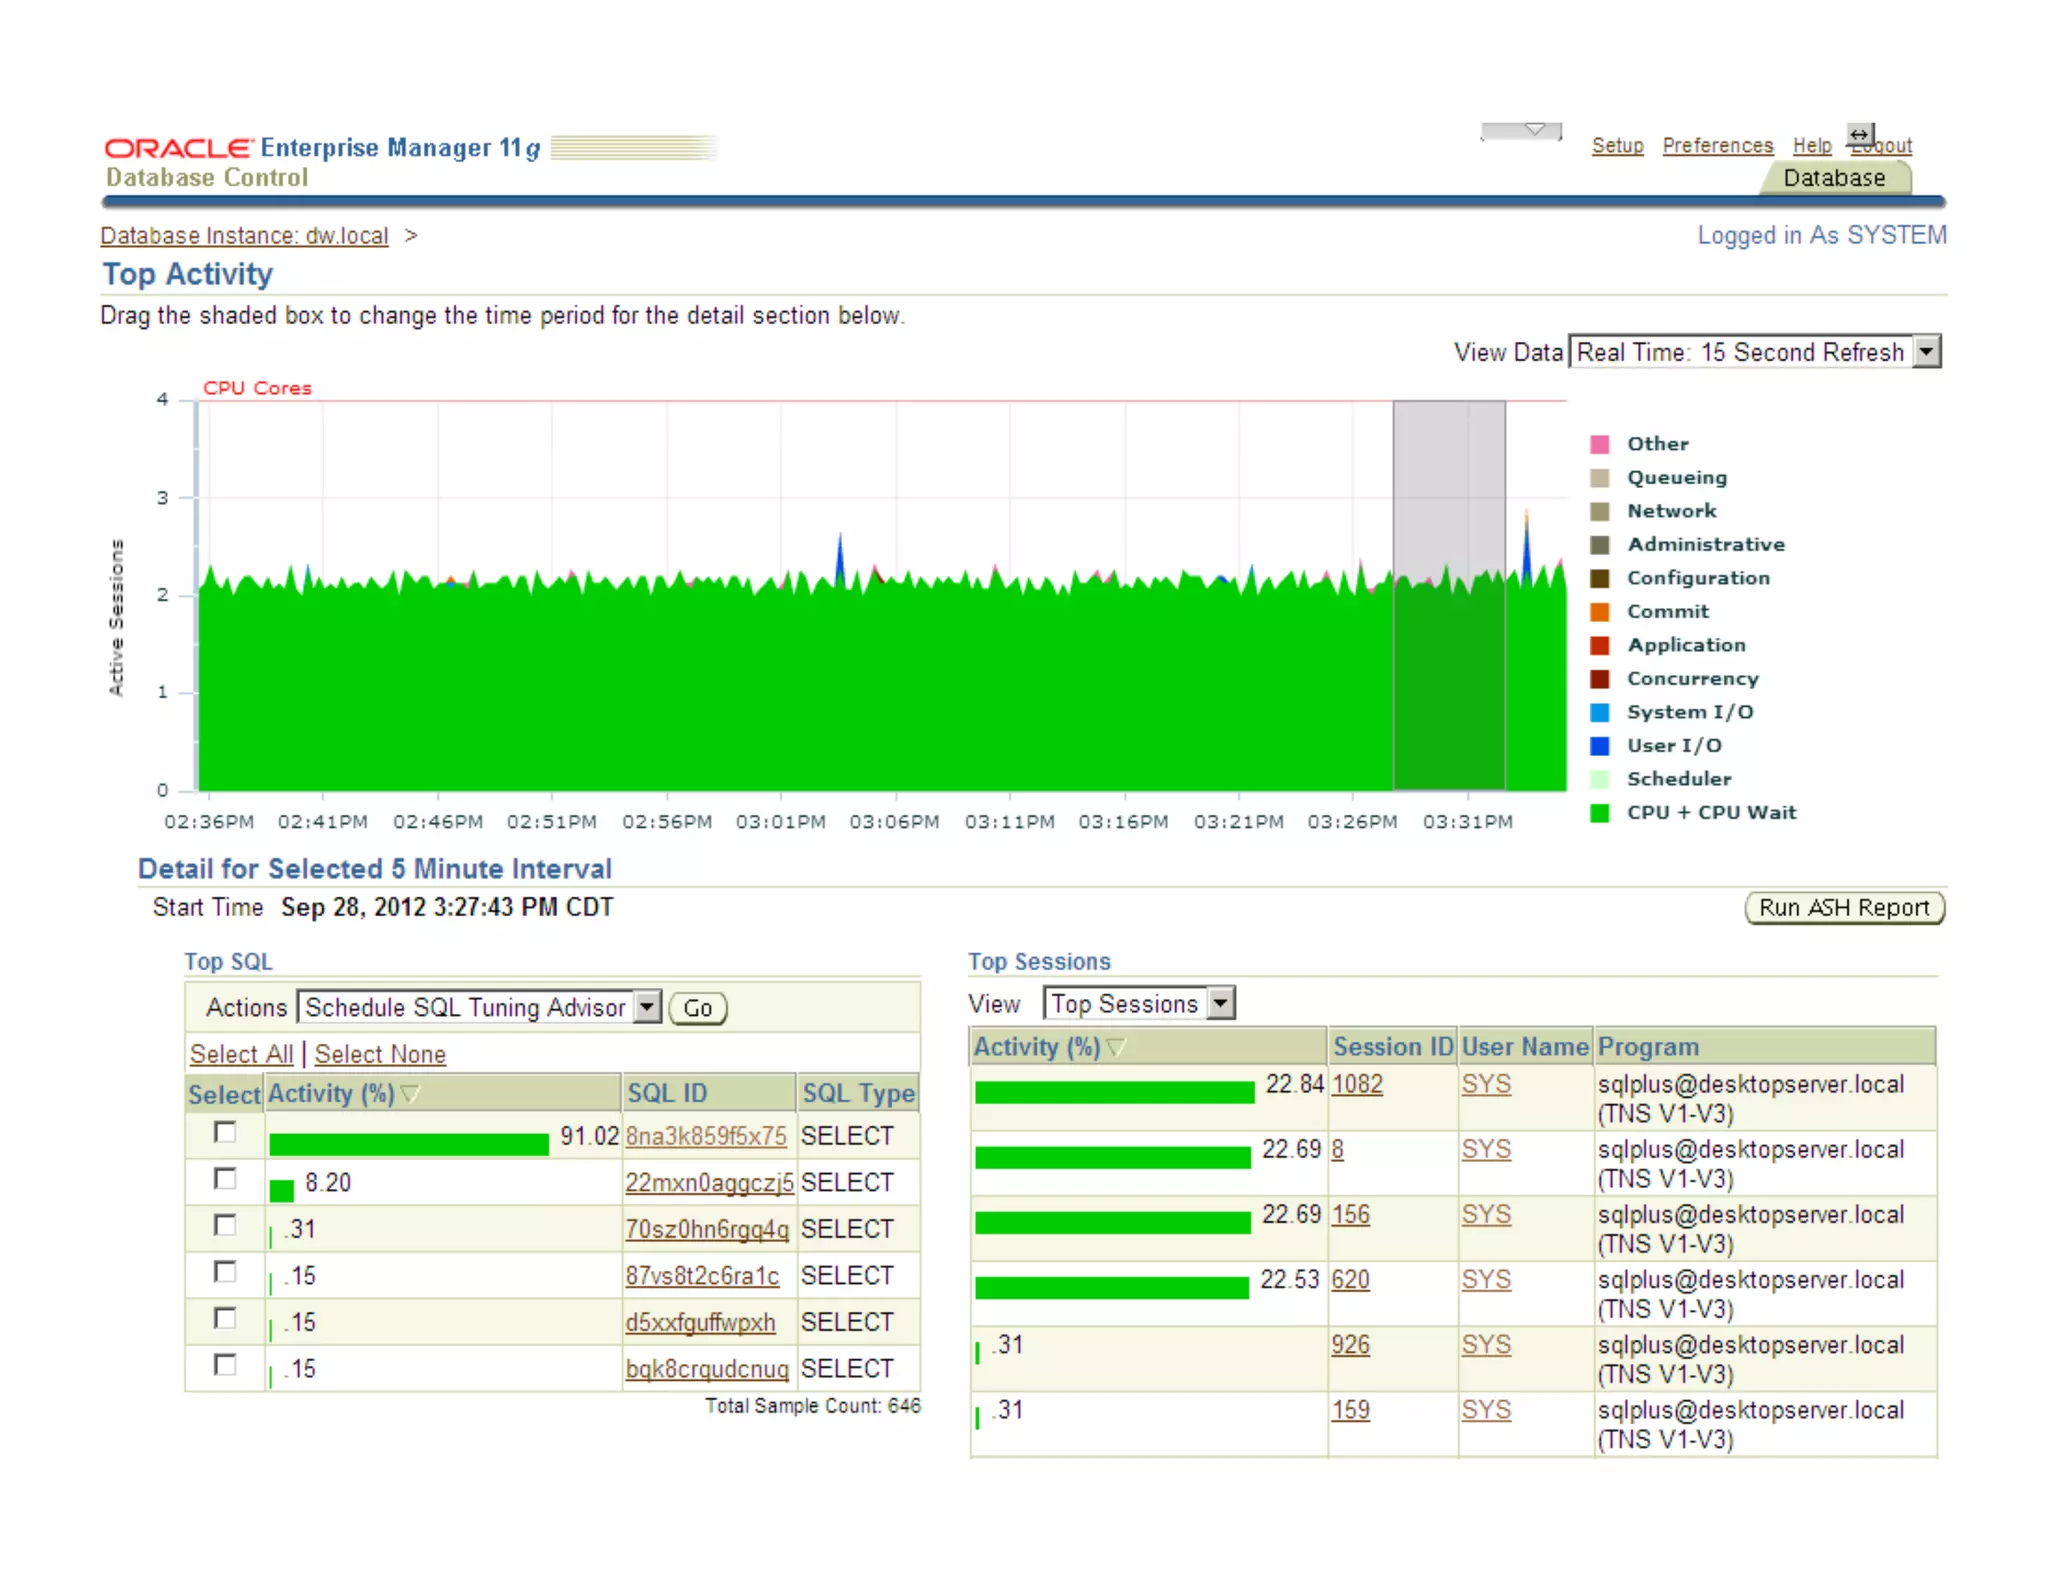
Task: Open the View Data refresh dropdown
Action: pyautogui.click(x=1926, y=352)
